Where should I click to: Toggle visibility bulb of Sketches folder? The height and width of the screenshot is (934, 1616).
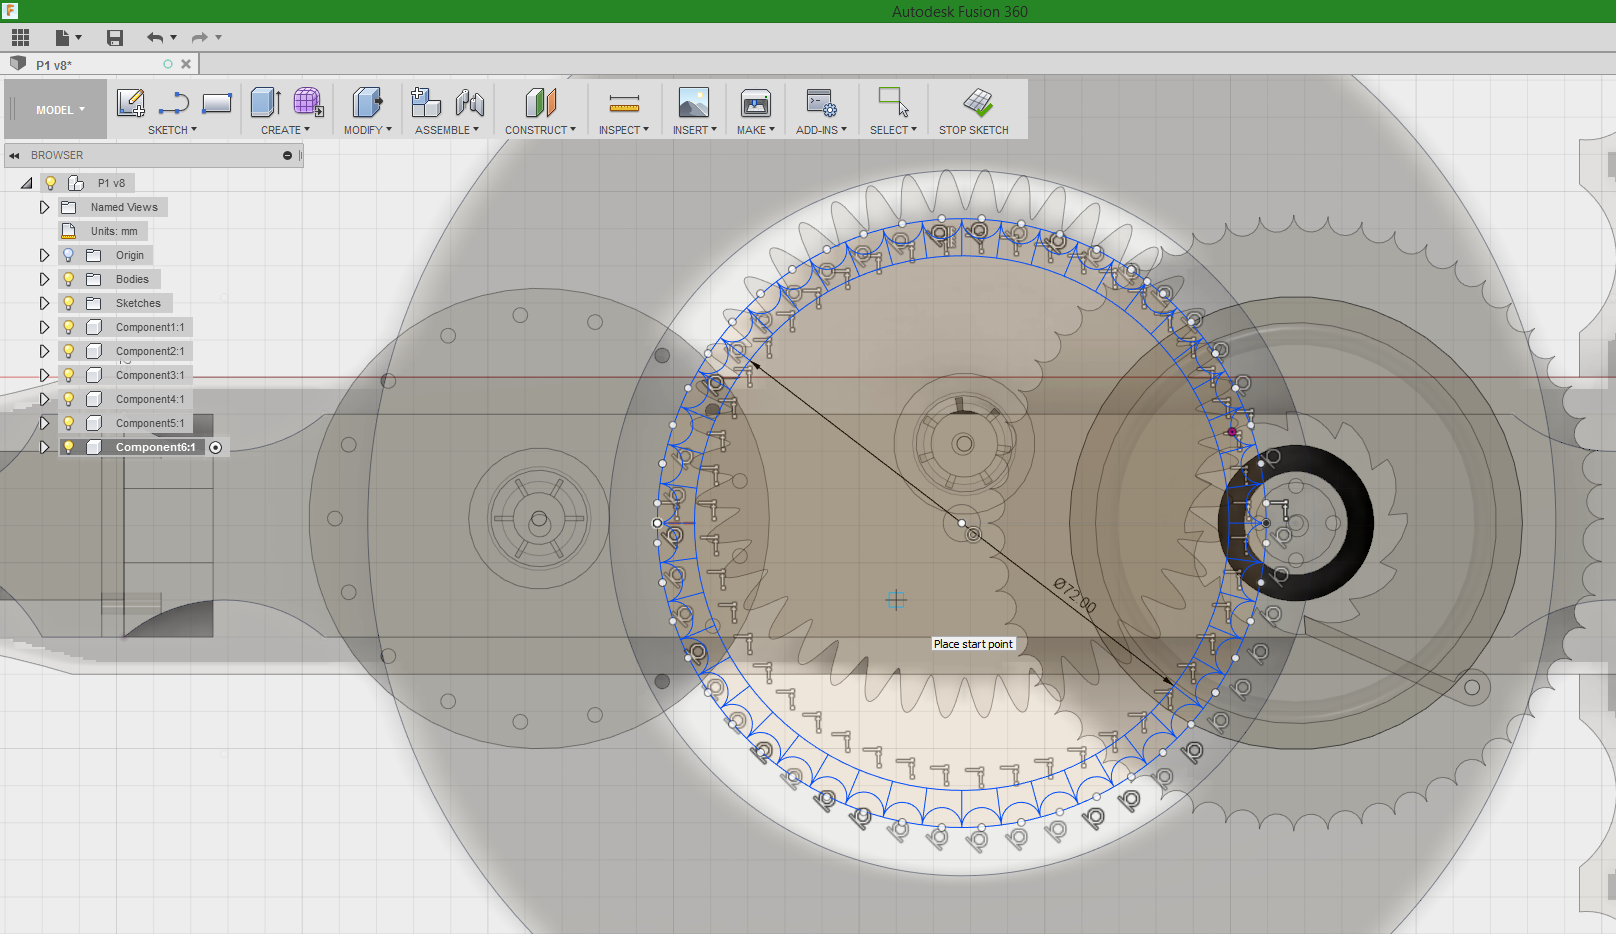coord(68,303)
